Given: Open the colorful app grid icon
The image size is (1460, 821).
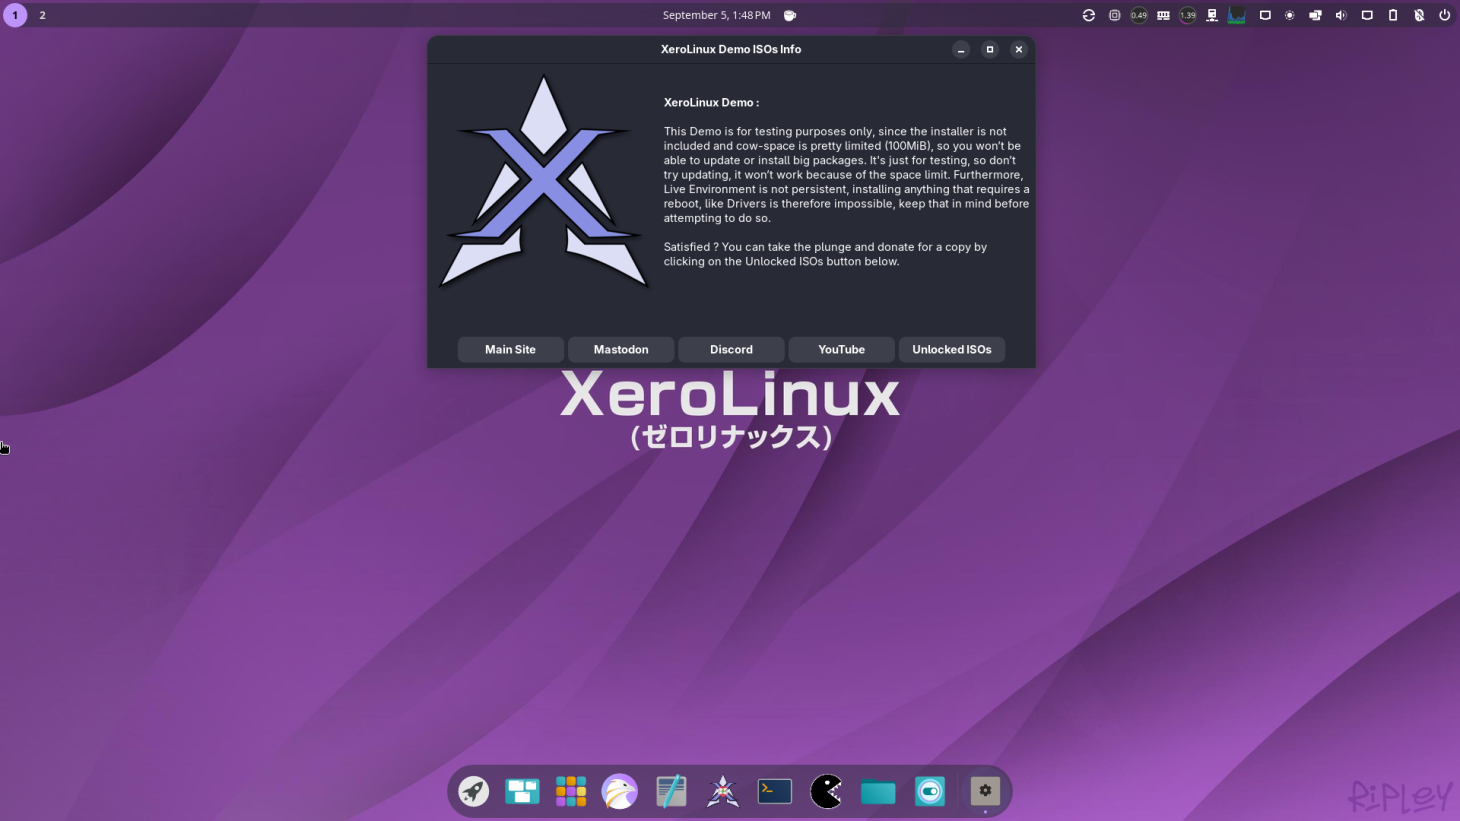Looking at the screenshot, I should [x=571, y=791].
